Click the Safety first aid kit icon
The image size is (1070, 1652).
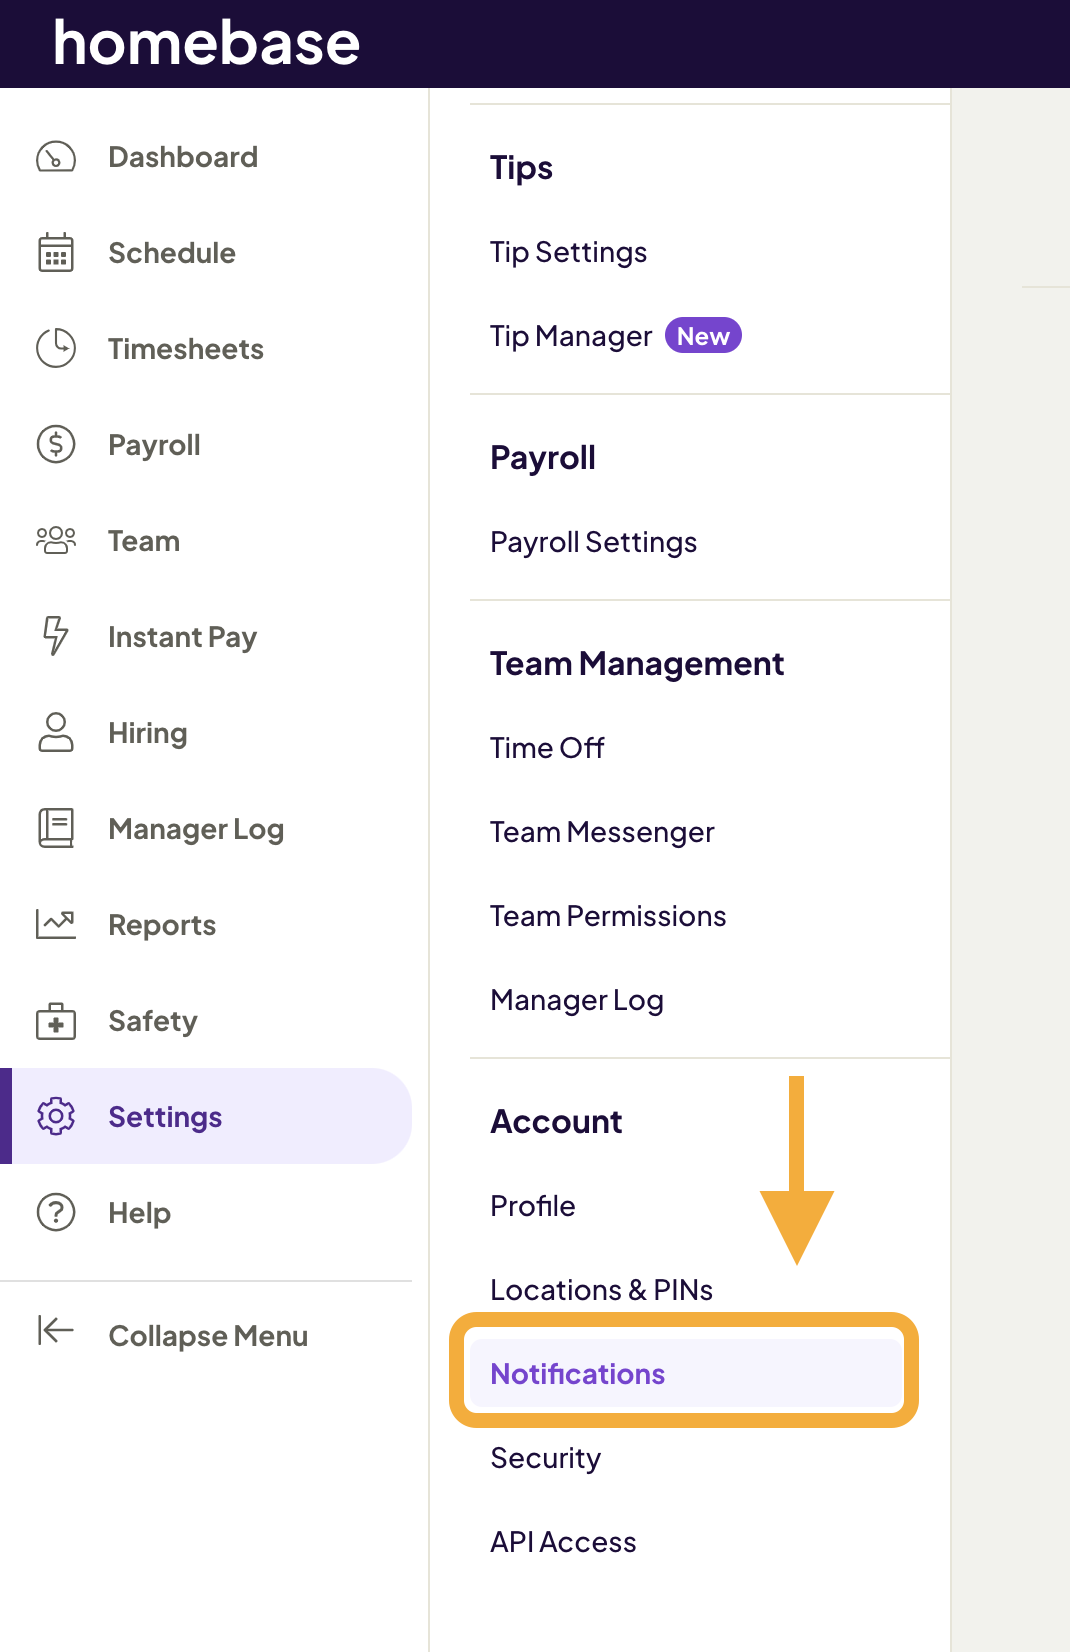coord(56,1021)
